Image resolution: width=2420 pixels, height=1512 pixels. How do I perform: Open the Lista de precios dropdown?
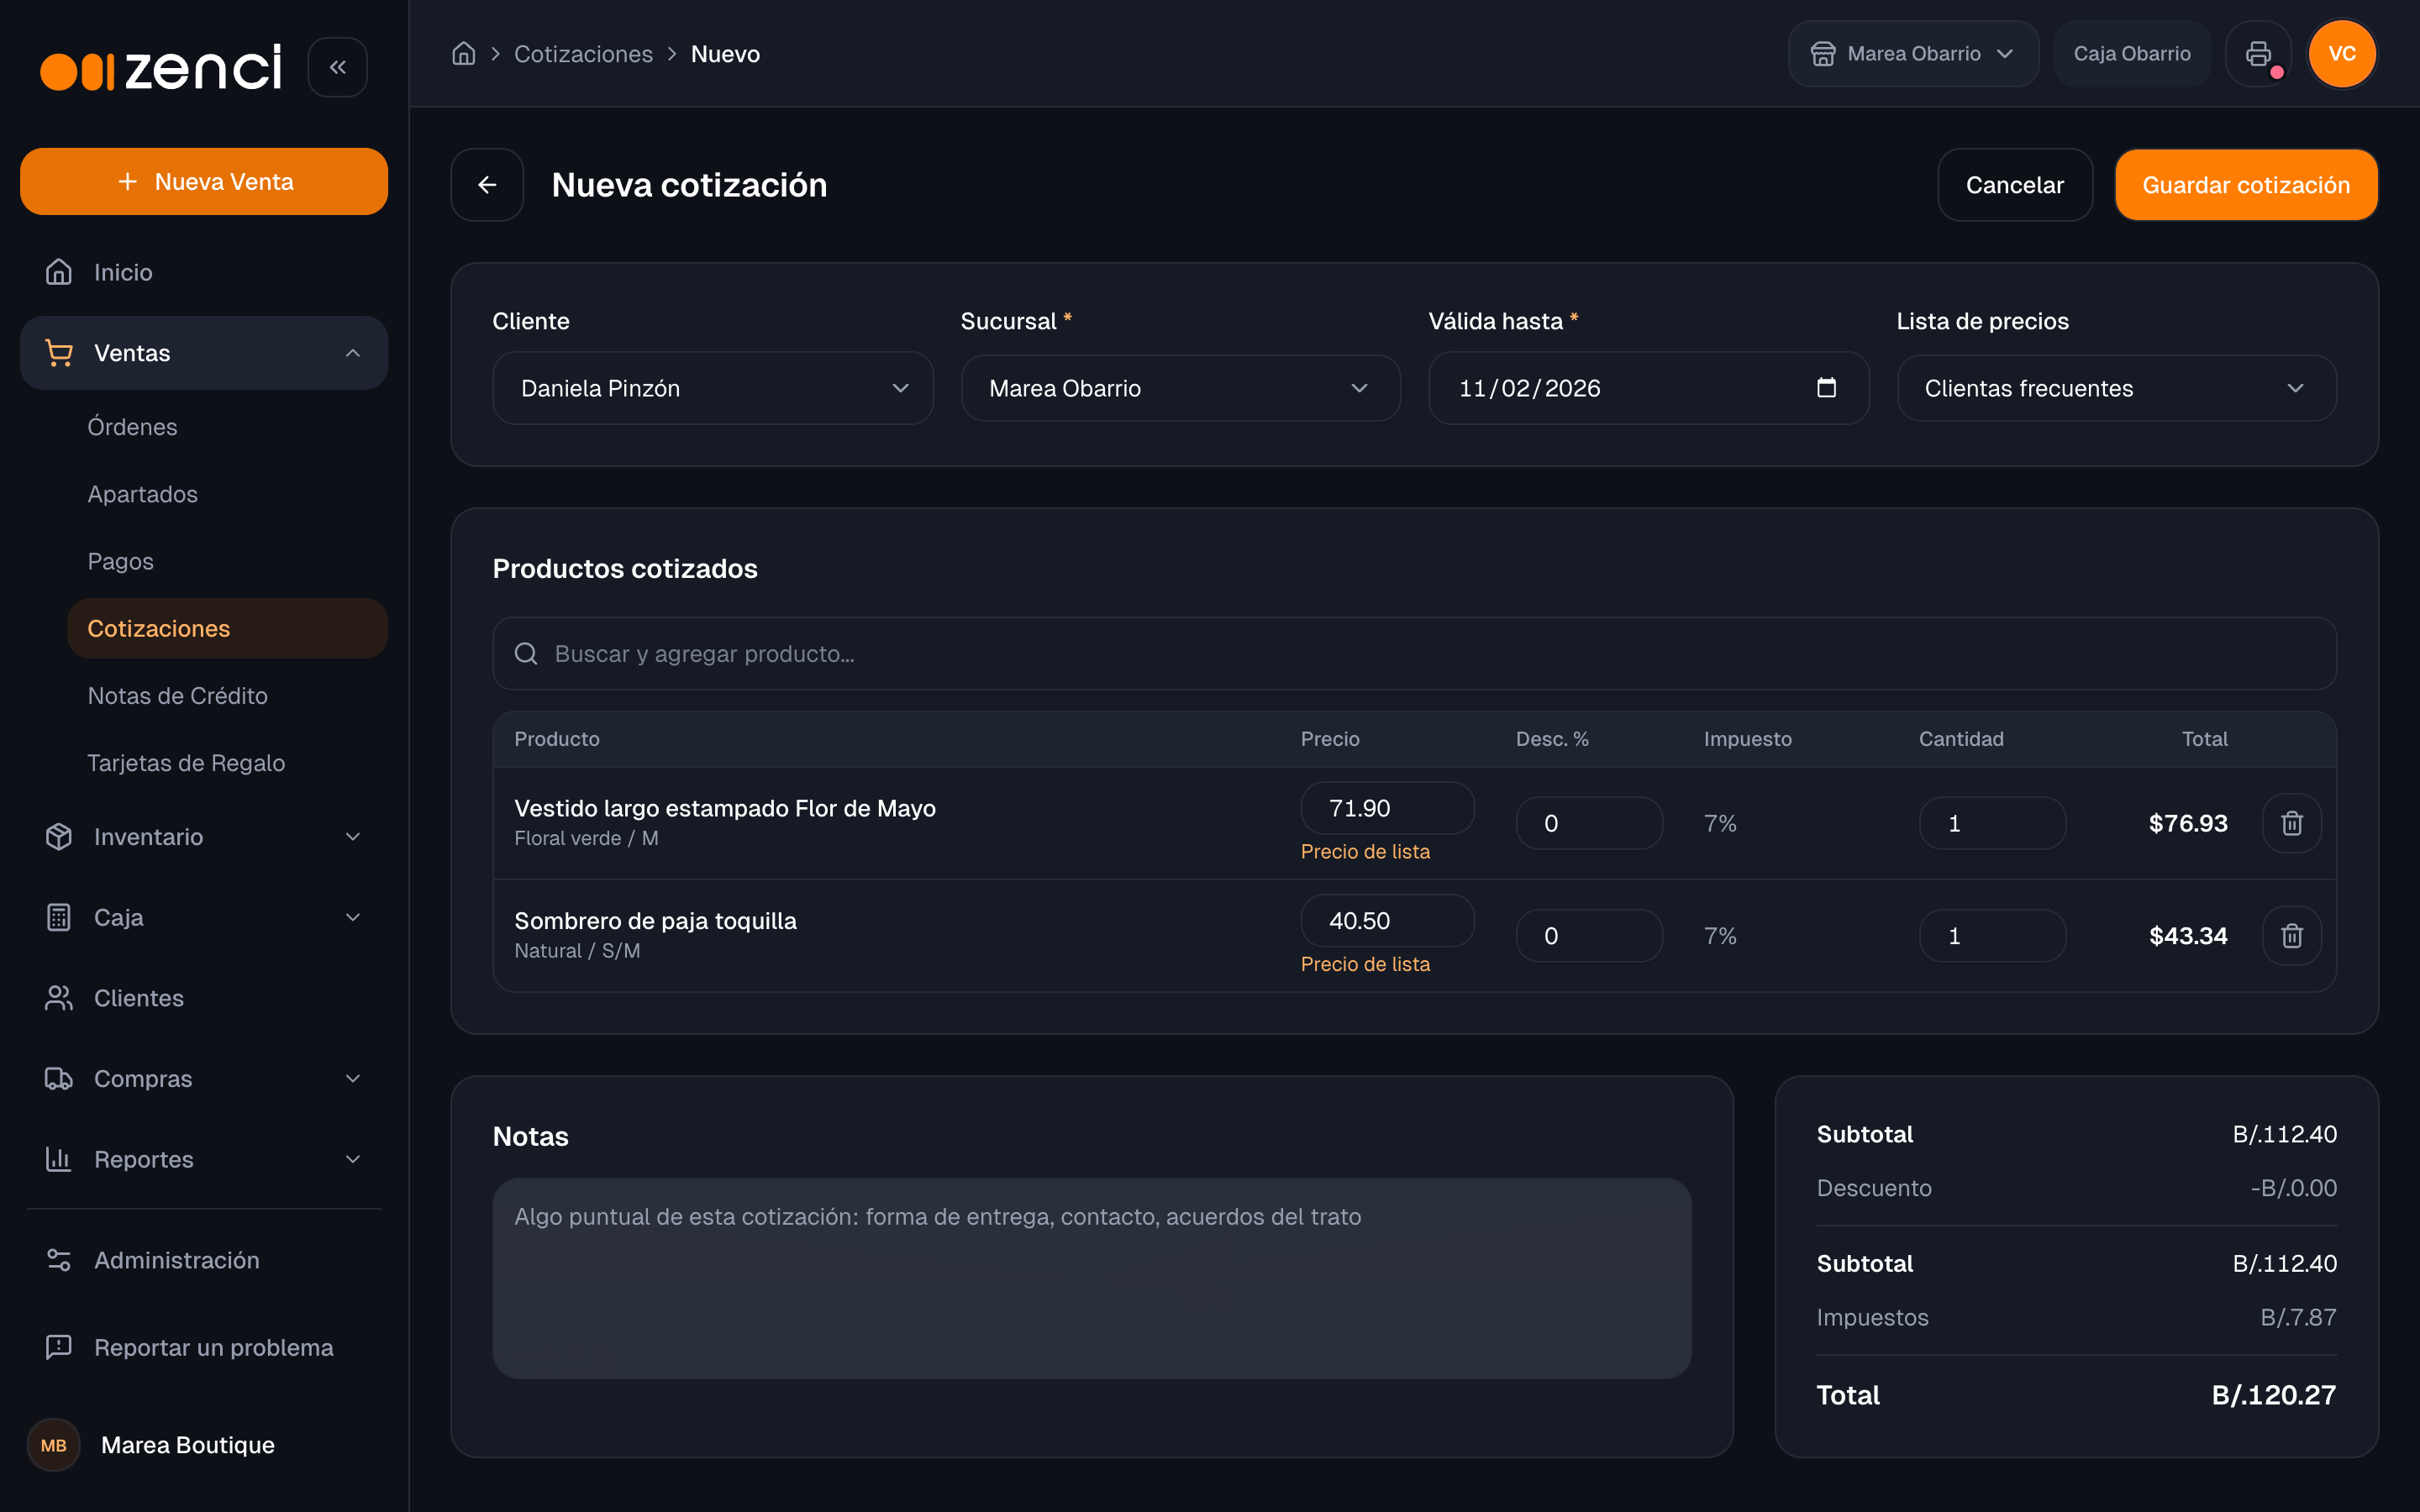pos(2116,388)
